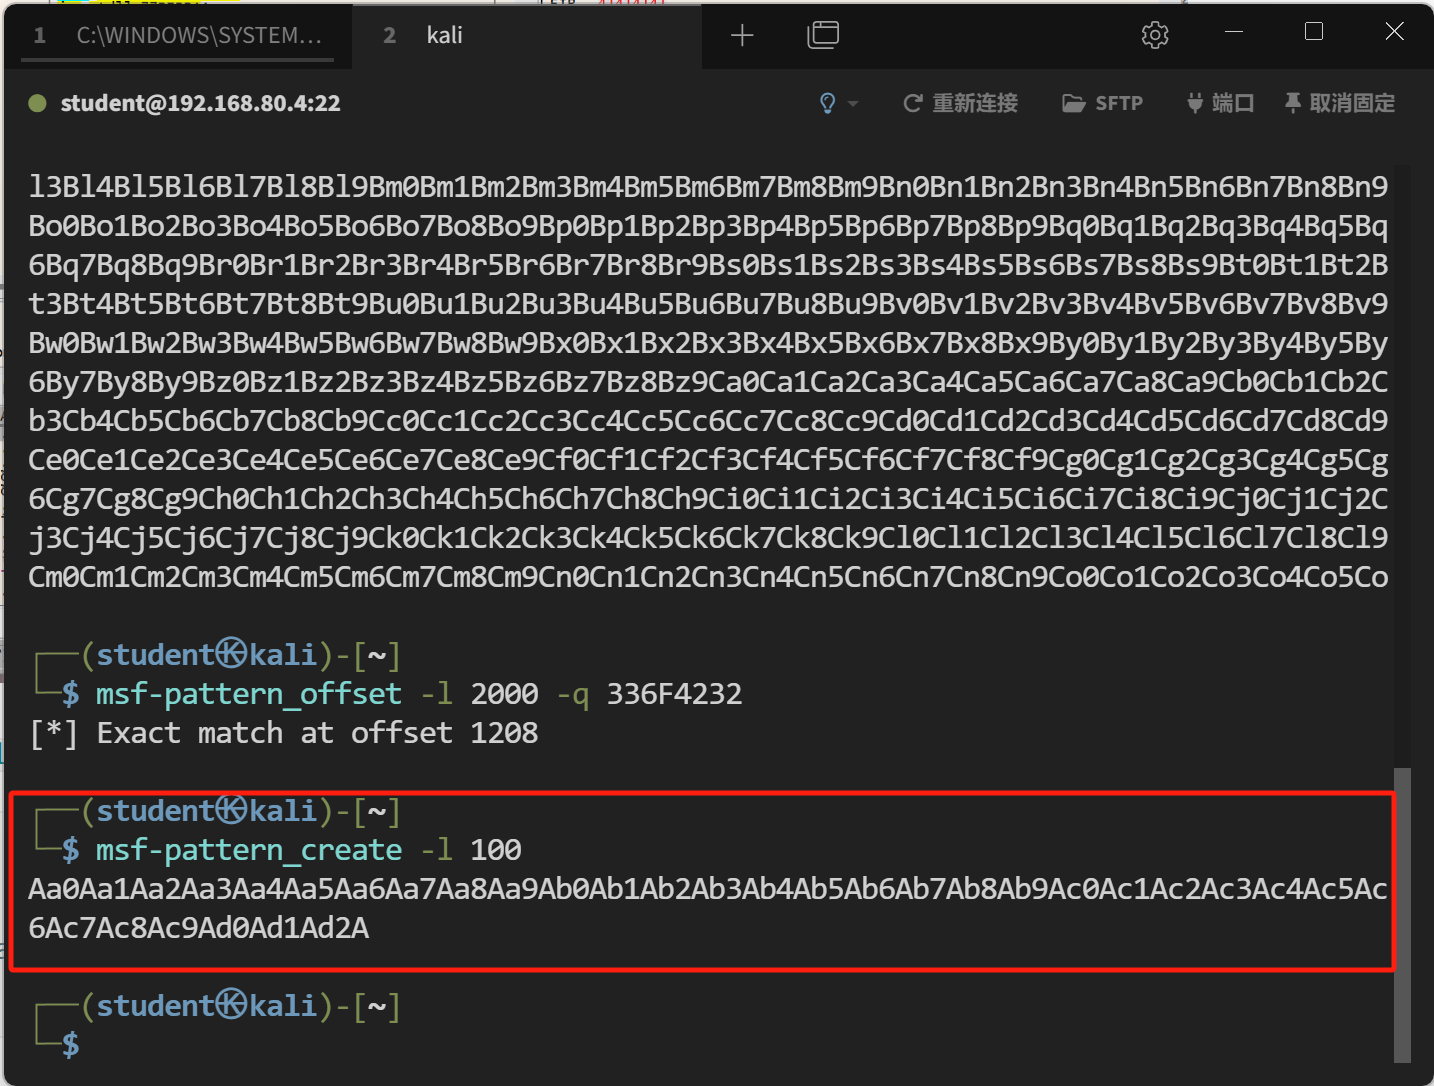Click the tab overview windows icon
Viewport: 1434px width, 1086px height.
coord(822,36)
